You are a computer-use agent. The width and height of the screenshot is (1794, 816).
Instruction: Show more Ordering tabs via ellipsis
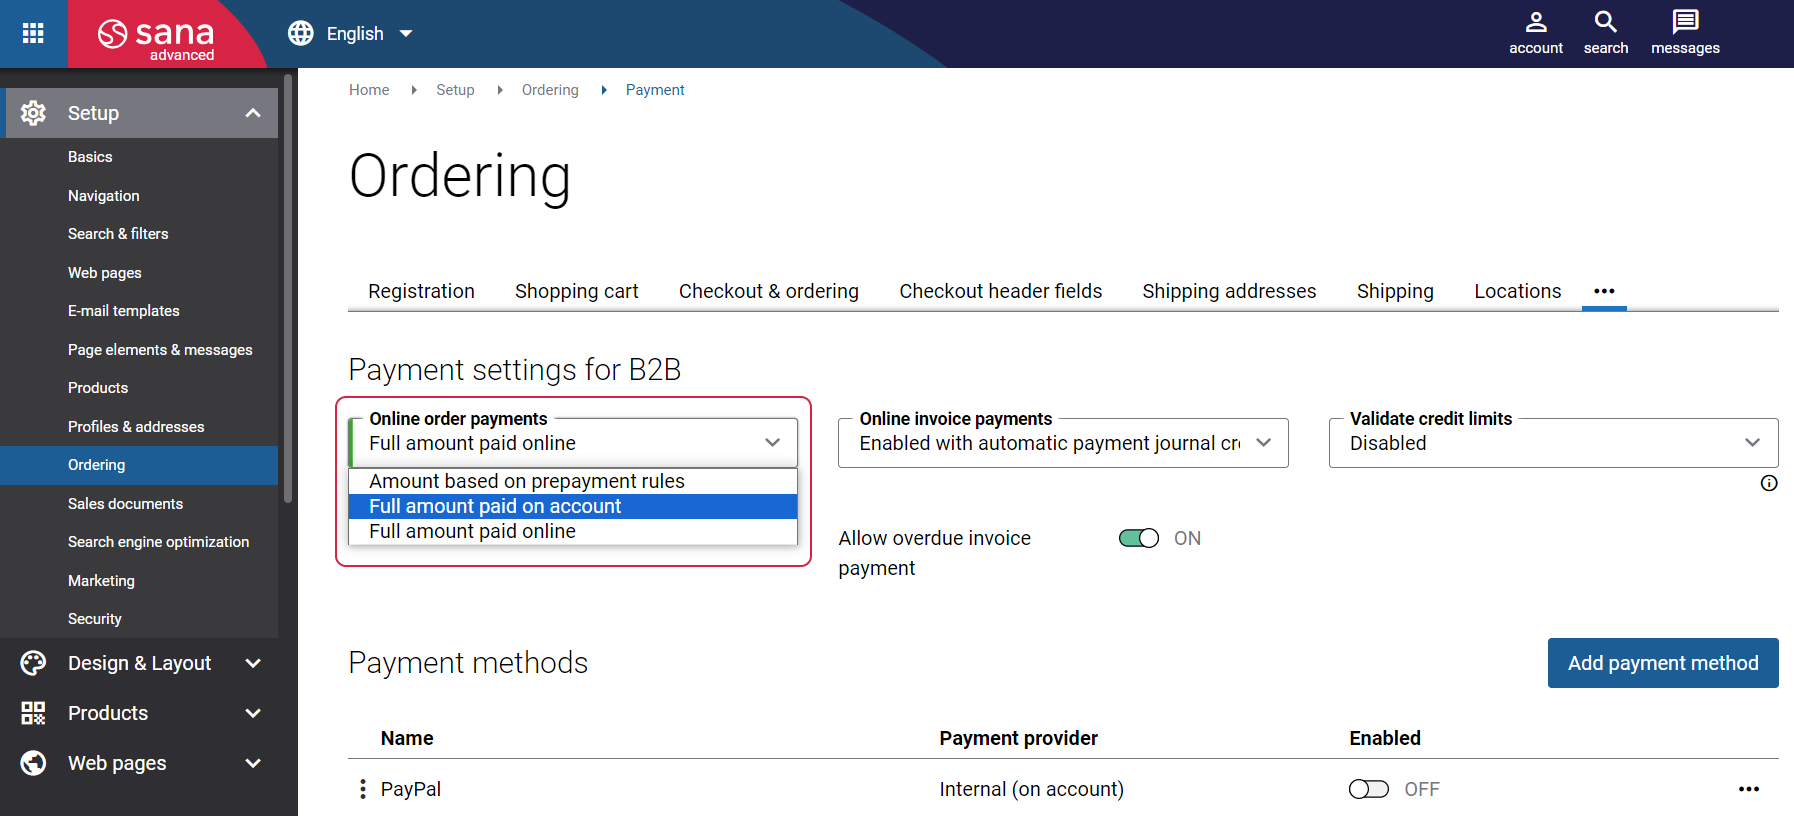tap(1604, 291)
